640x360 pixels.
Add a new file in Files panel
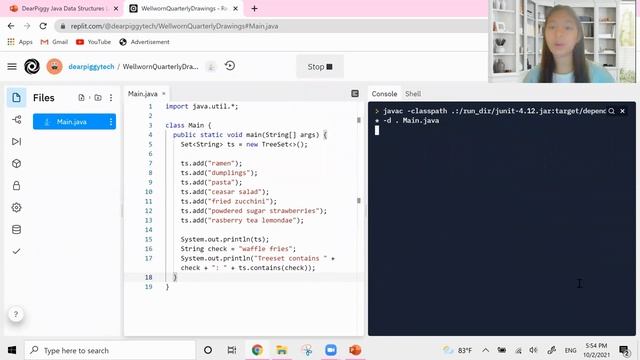[81, 98]
